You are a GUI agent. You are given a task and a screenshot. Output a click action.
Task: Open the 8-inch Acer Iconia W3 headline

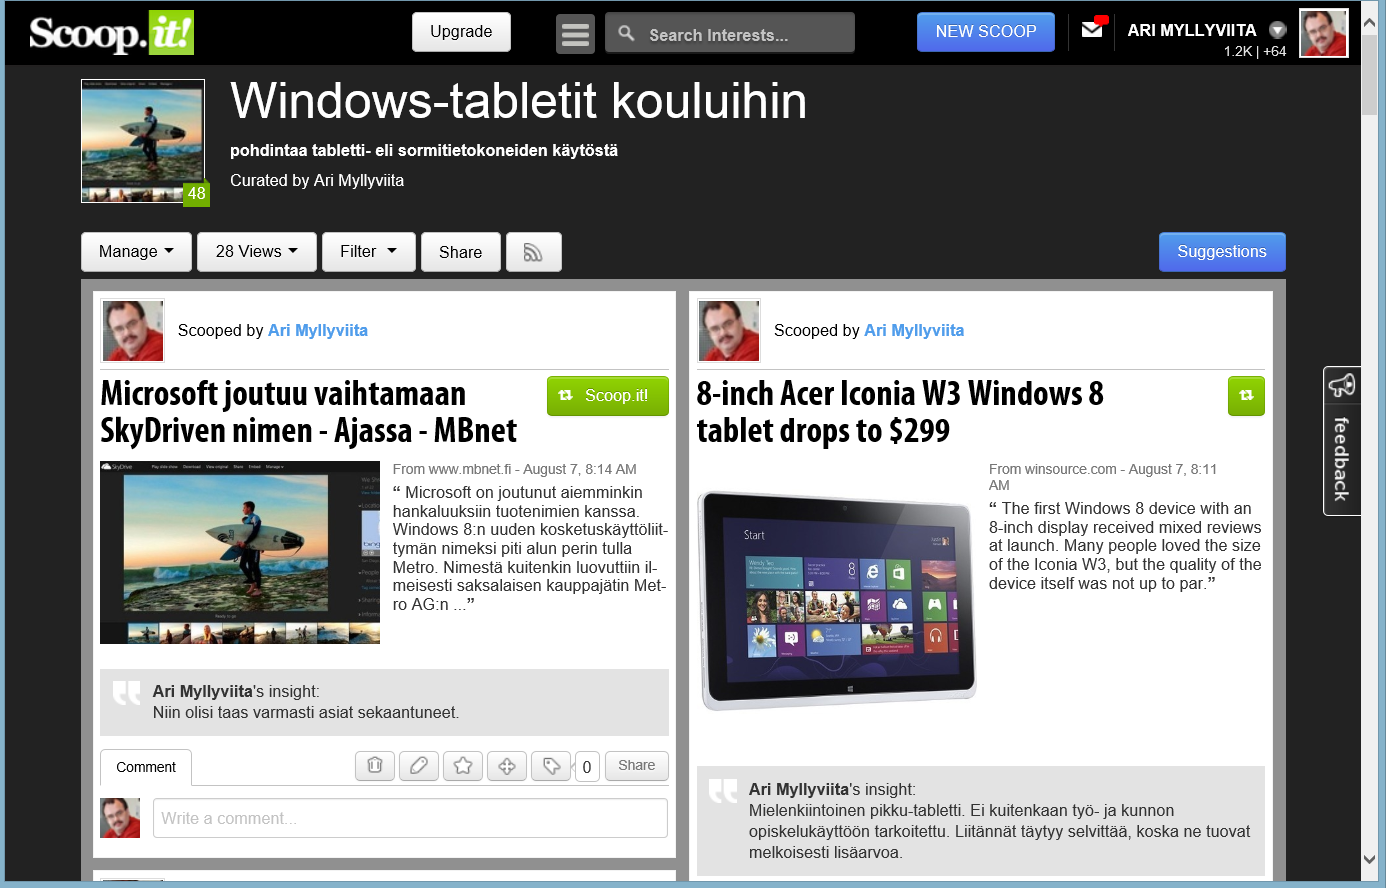[900, 412]
